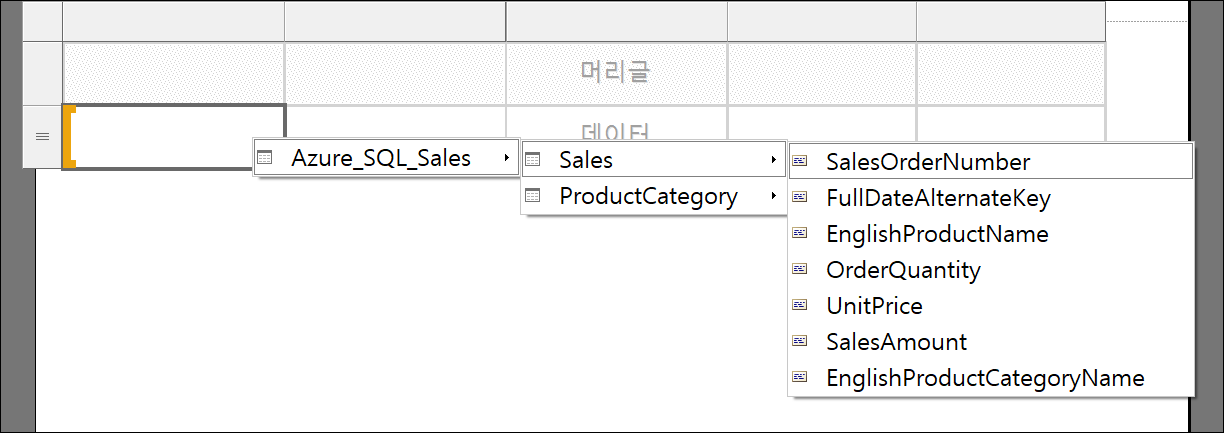
Task: Choose the SalesOrderNumber field
Action: pyautogui.click(x=990, y=161)
